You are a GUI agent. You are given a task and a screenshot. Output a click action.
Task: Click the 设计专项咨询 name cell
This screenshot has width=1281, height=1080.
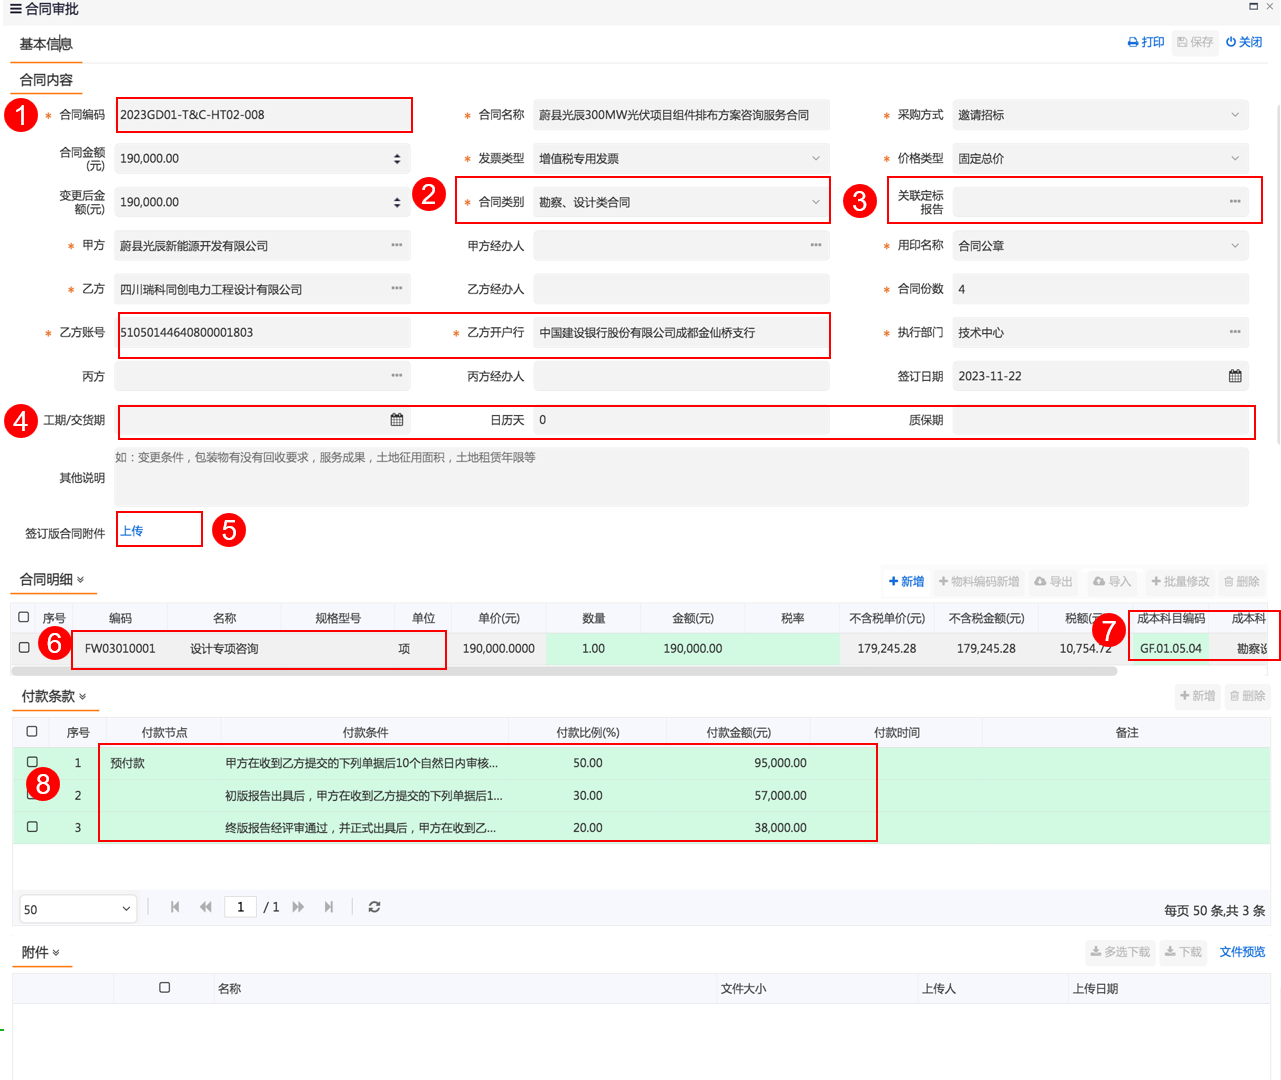tap(225, 648)
